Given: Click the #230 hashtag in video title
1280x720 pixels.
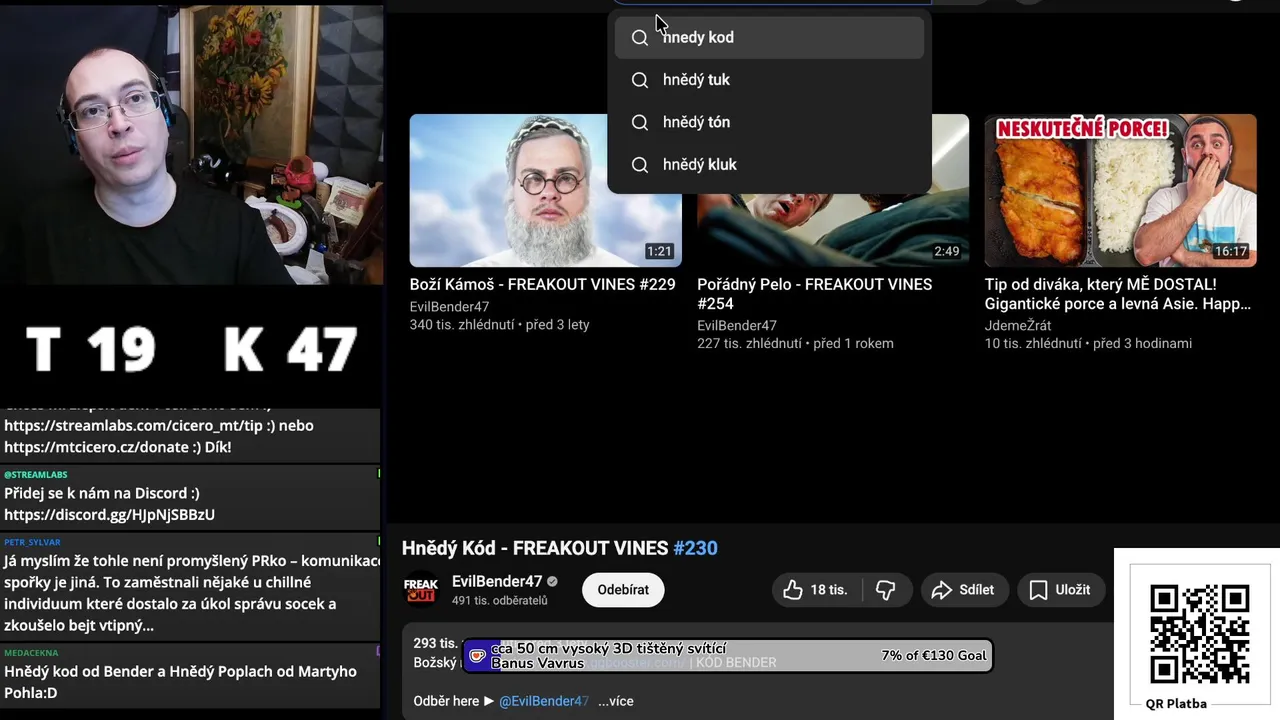Looking at the screenshot, I should click(695, 548).
